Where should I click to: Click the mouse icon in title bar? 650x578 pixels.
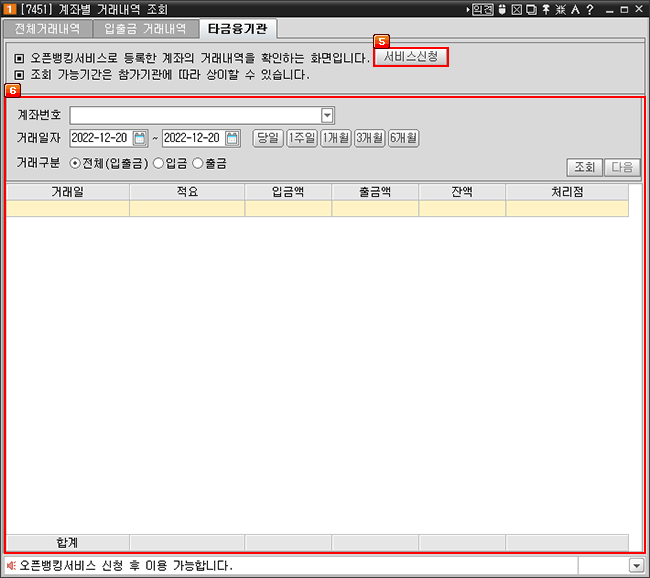tap(502, 9)
